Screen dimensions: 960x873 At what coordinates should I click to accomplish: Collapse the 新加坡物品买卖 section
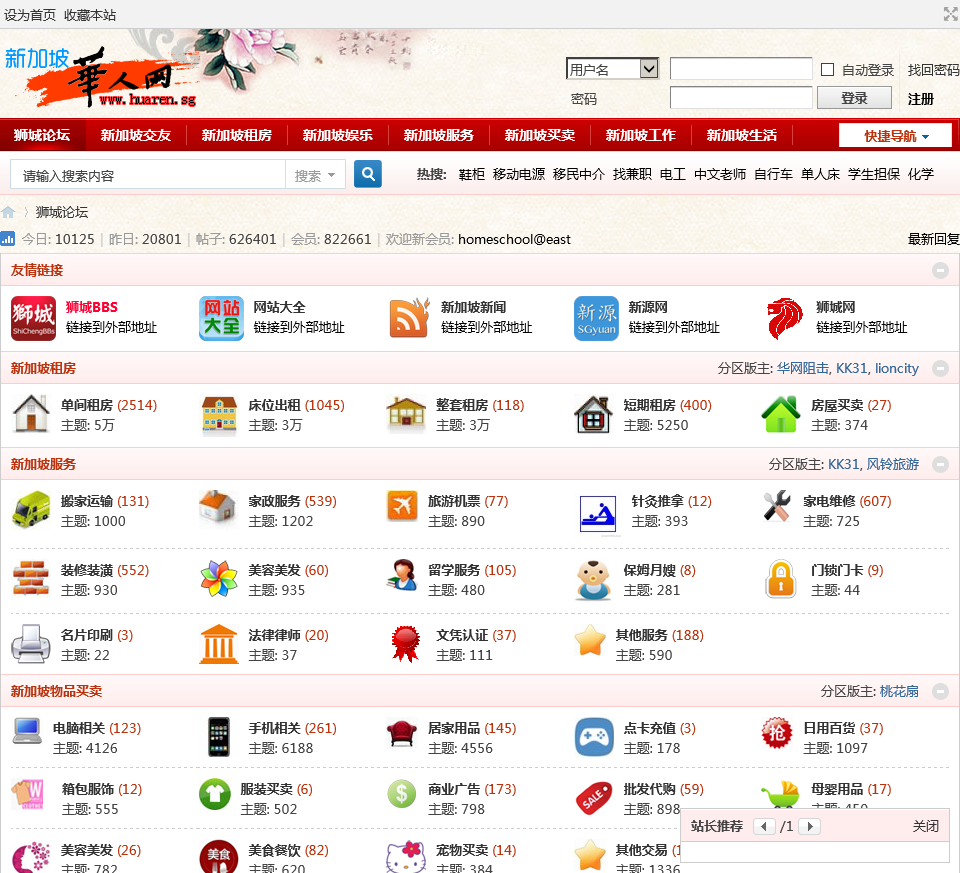pyautogui.click(x=940, y=691)
